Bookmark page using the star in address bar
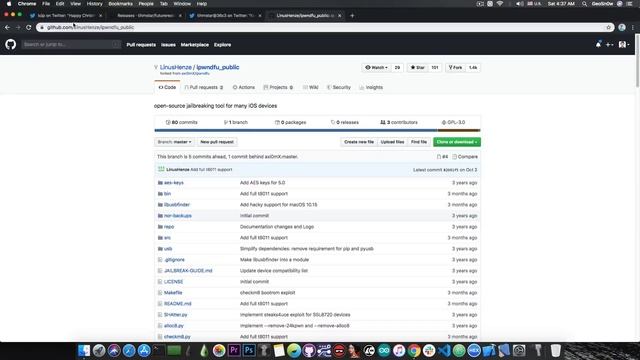Viewport: 640px width, 360px height. tap(608, 27)
